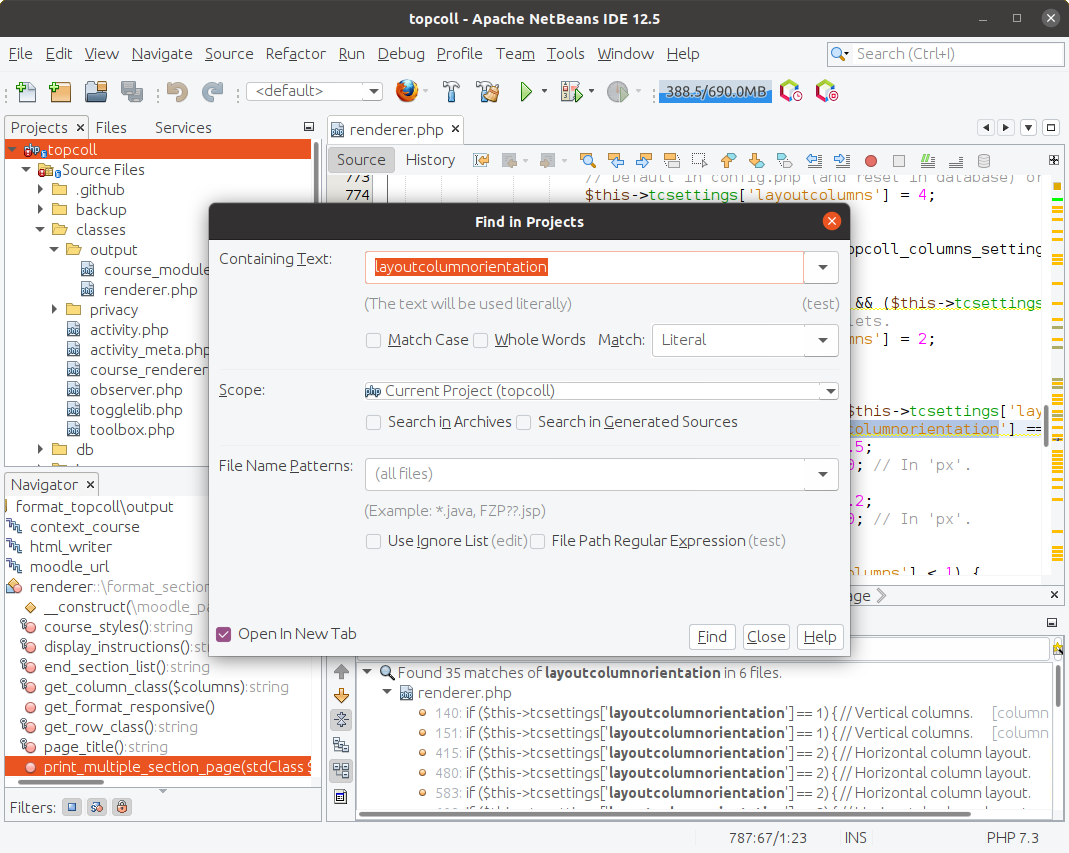
Task: Click the Redo arrow icon
Action: [x=212, y=91]
